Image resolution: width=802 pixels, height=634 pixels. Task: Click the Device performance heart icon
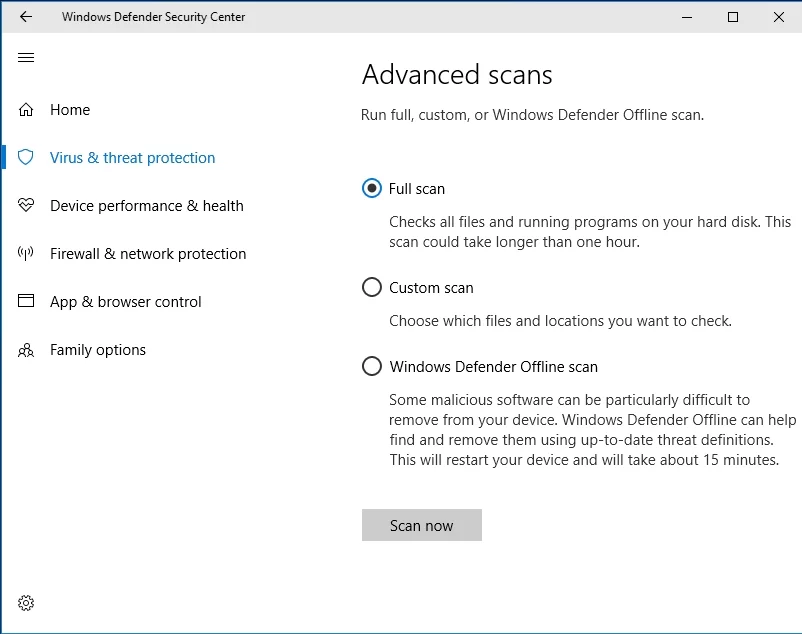(26, 206)
